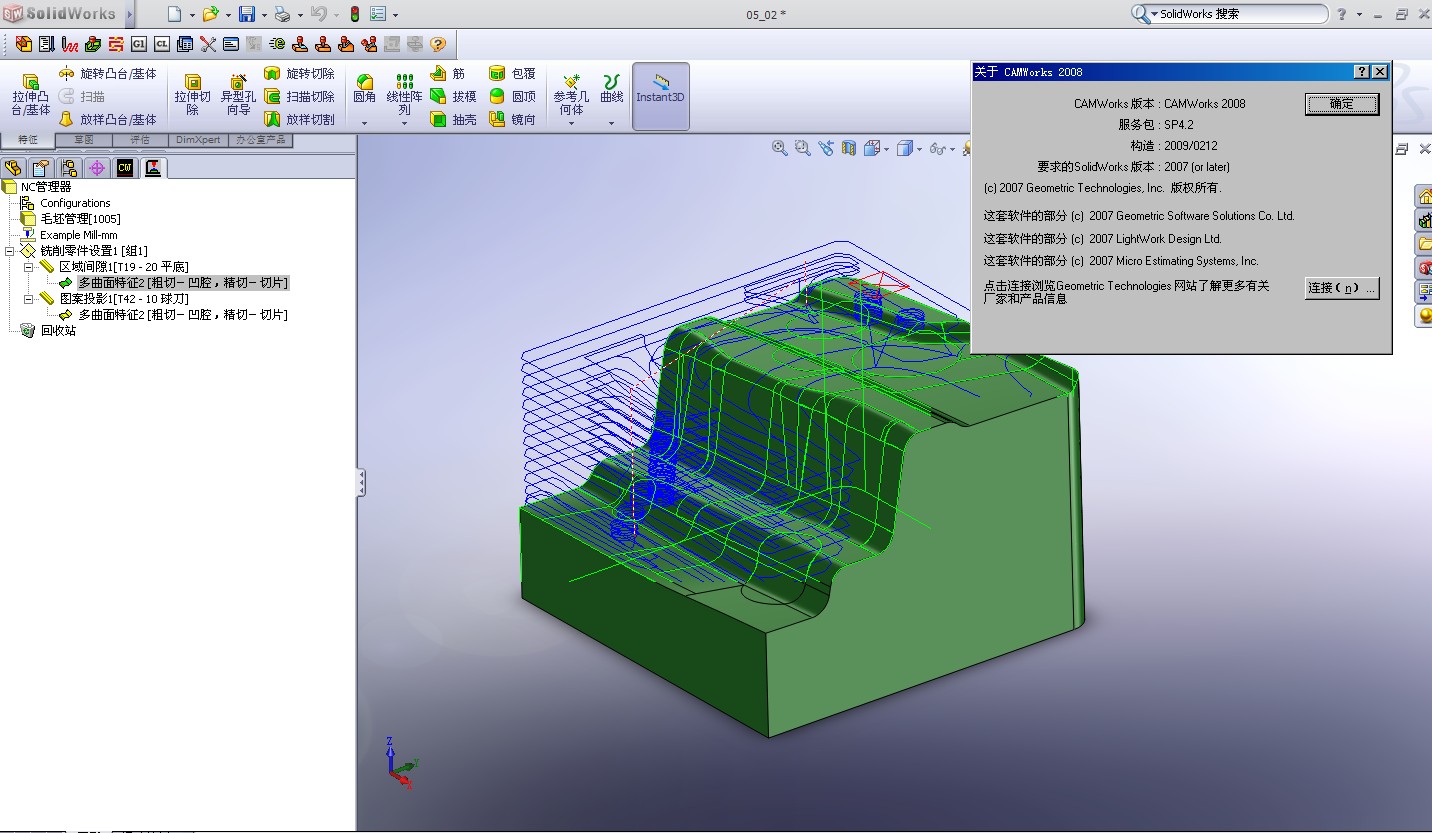Open the dropdown arrow under 曲线
The height and width of the screenshot is (833, 1432).
click(611, 124)
